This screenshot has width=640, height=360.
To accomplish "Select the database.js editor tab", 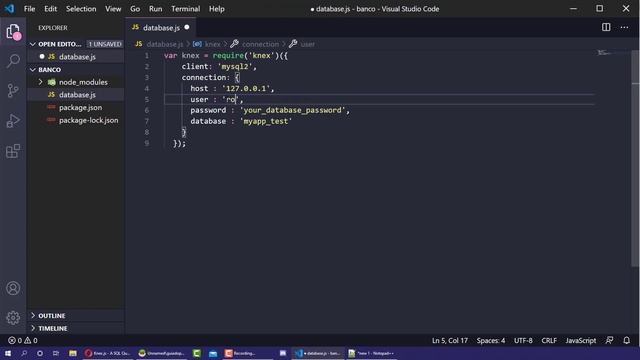I will 161,27.
